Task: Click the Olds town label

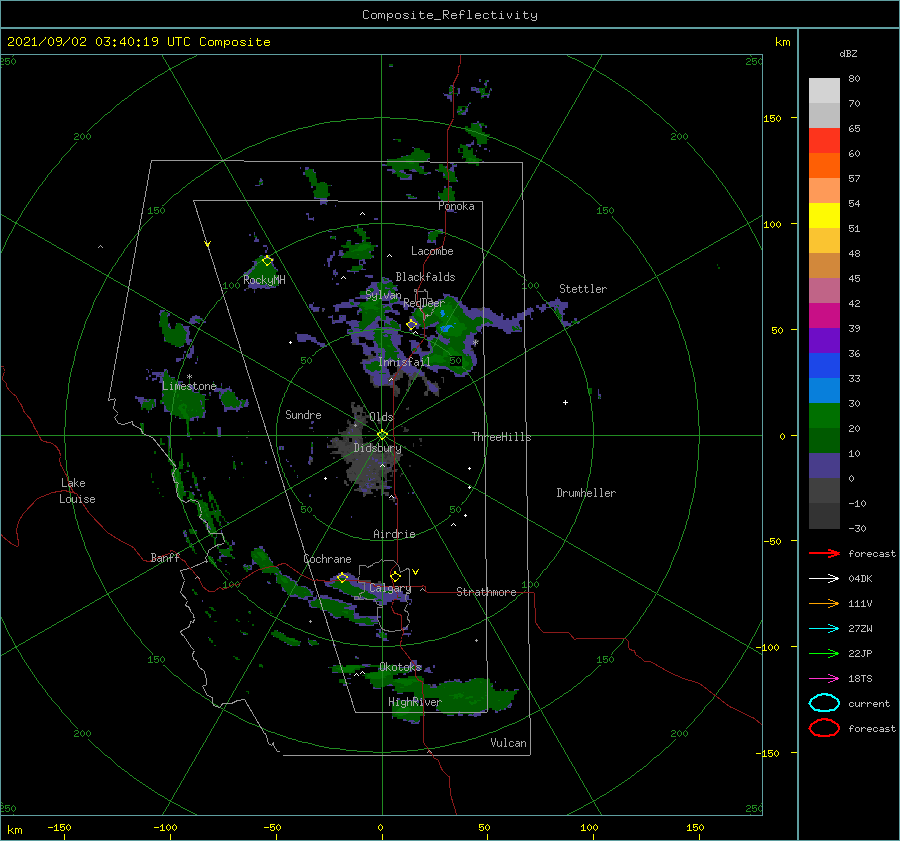Action: [x=381, y=417]
